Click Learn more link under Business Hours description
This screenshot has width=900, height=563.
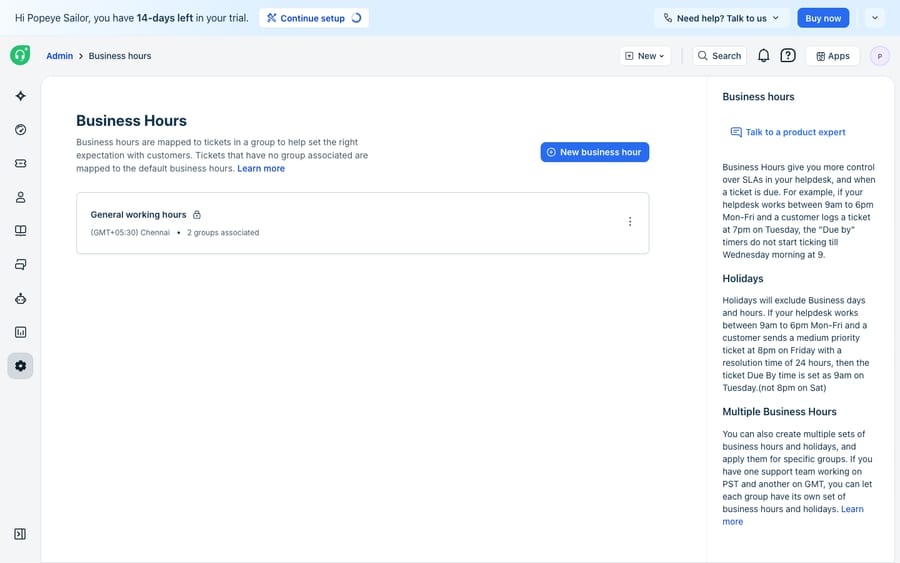(x=261, y=168)
